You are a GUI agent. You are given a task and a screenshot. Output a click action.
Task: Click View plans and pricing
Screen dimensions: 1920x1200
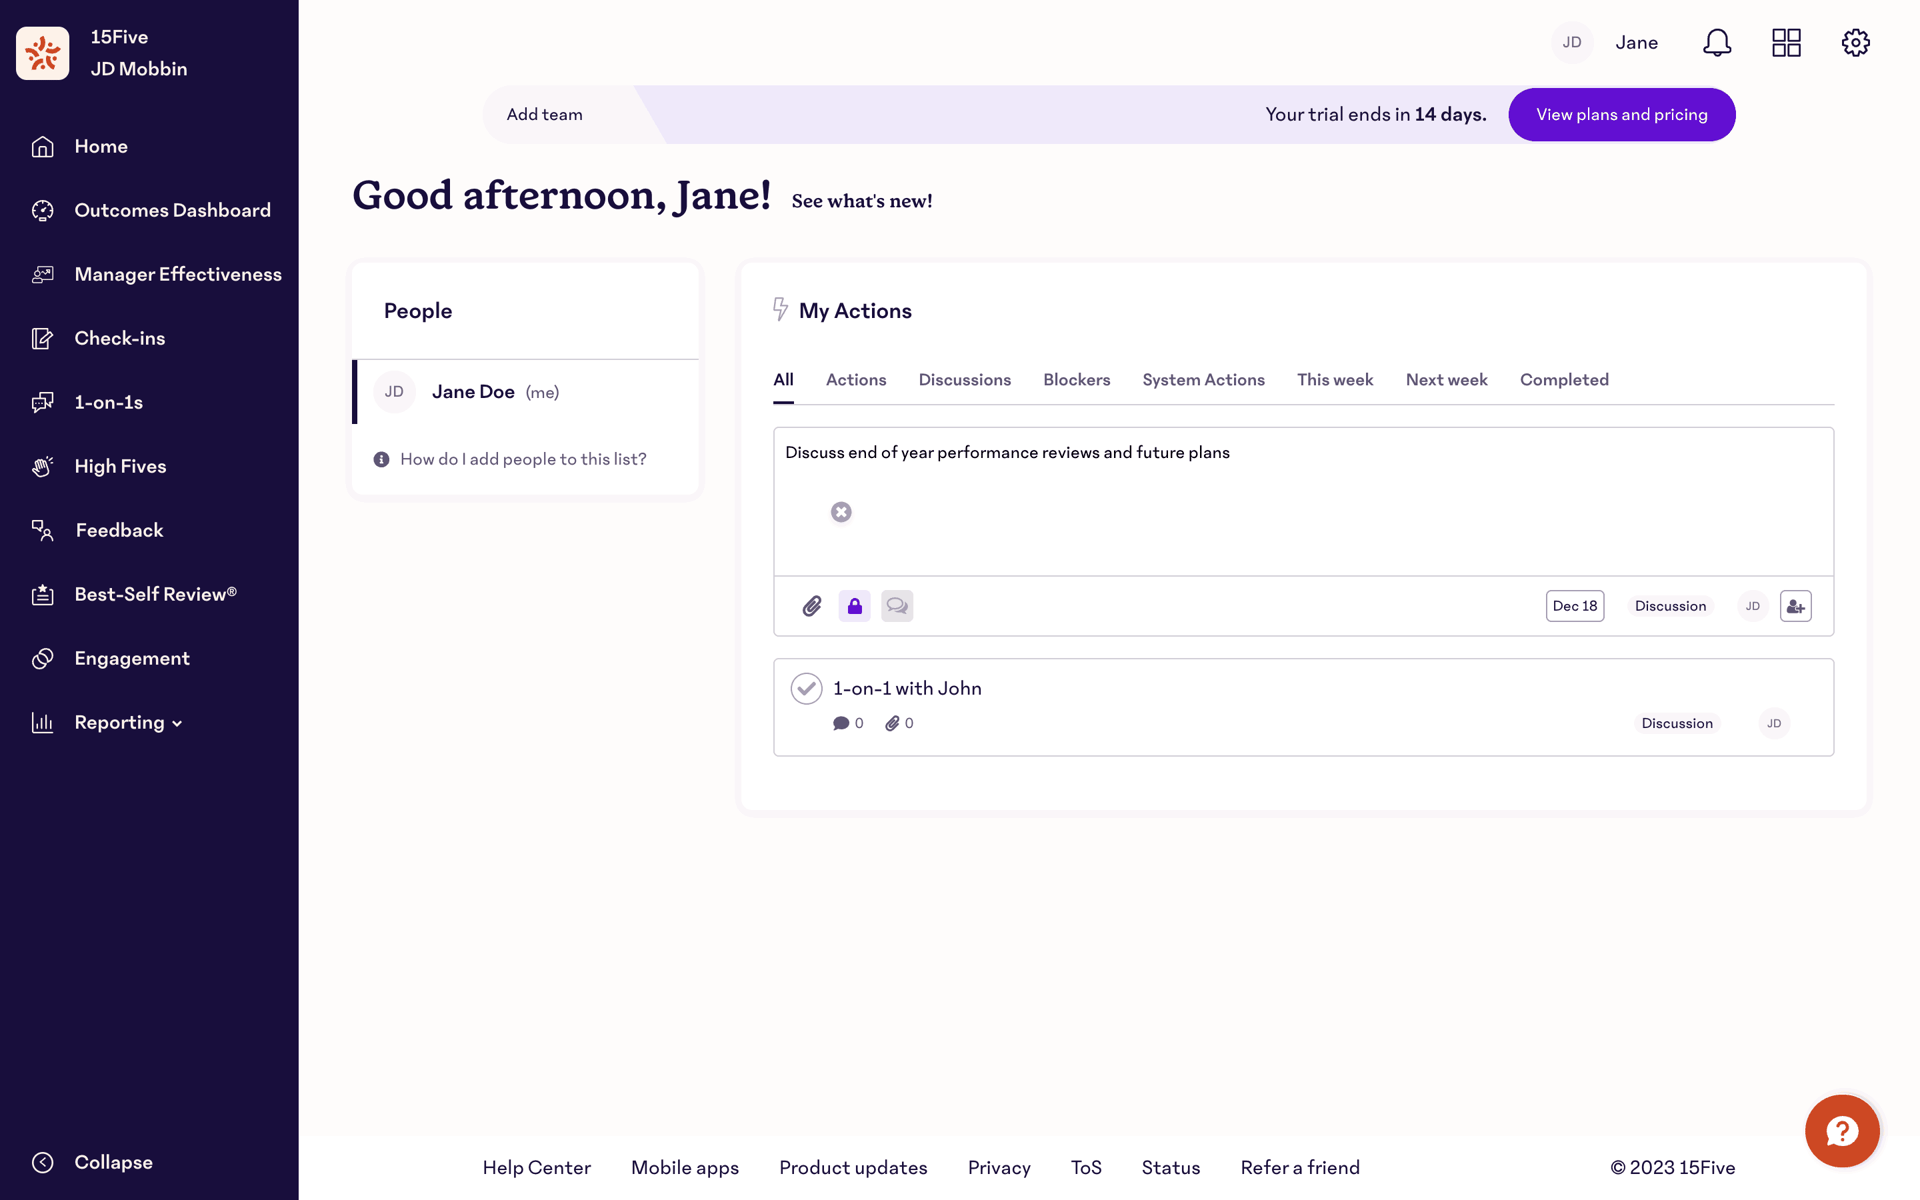click(x=1622, y=114)
